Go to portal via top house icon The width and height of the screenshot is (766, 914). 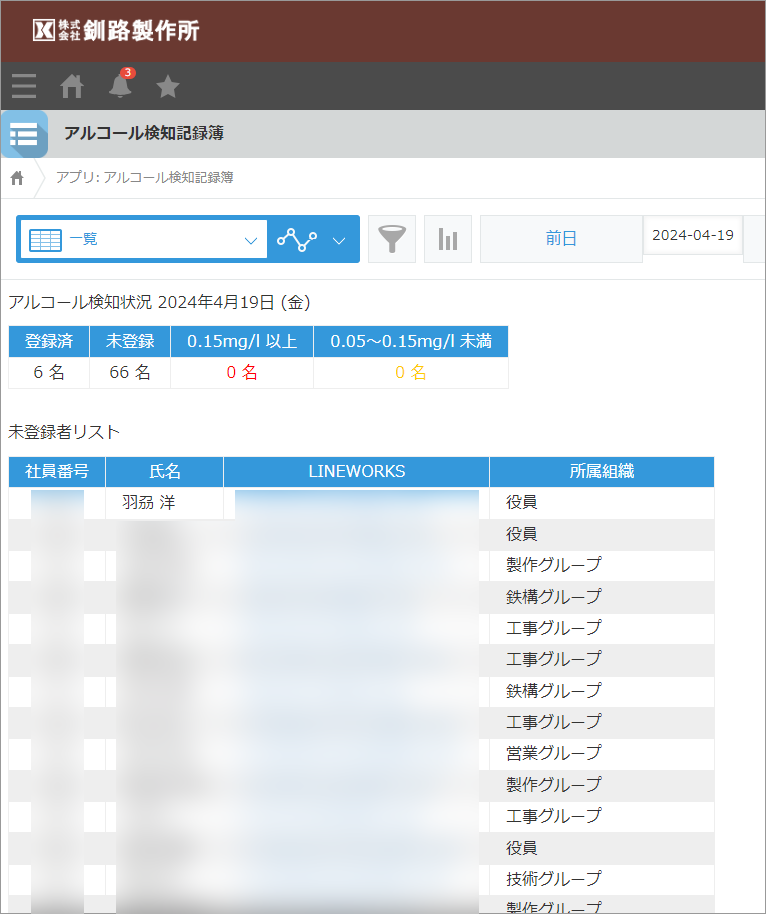(x=72, y=87)
